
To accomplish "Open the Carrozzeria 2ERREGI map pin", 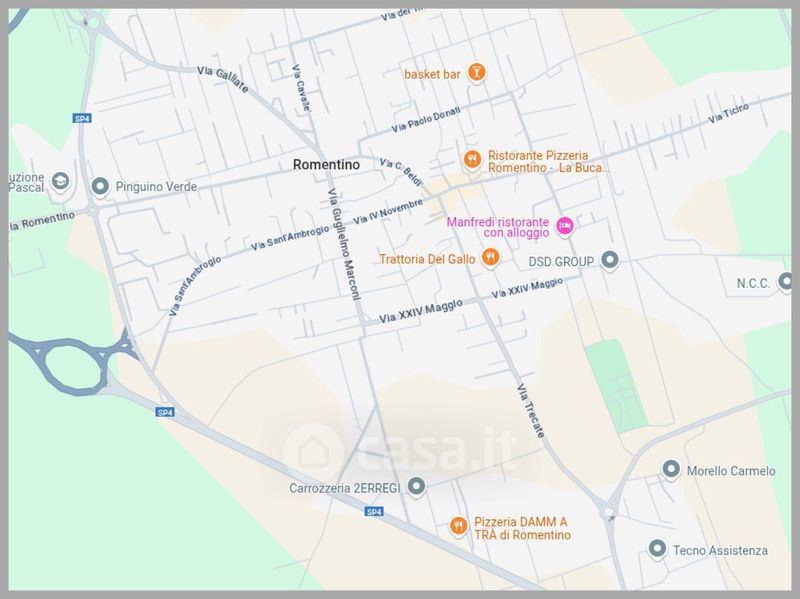I will (x=416, y=486).
